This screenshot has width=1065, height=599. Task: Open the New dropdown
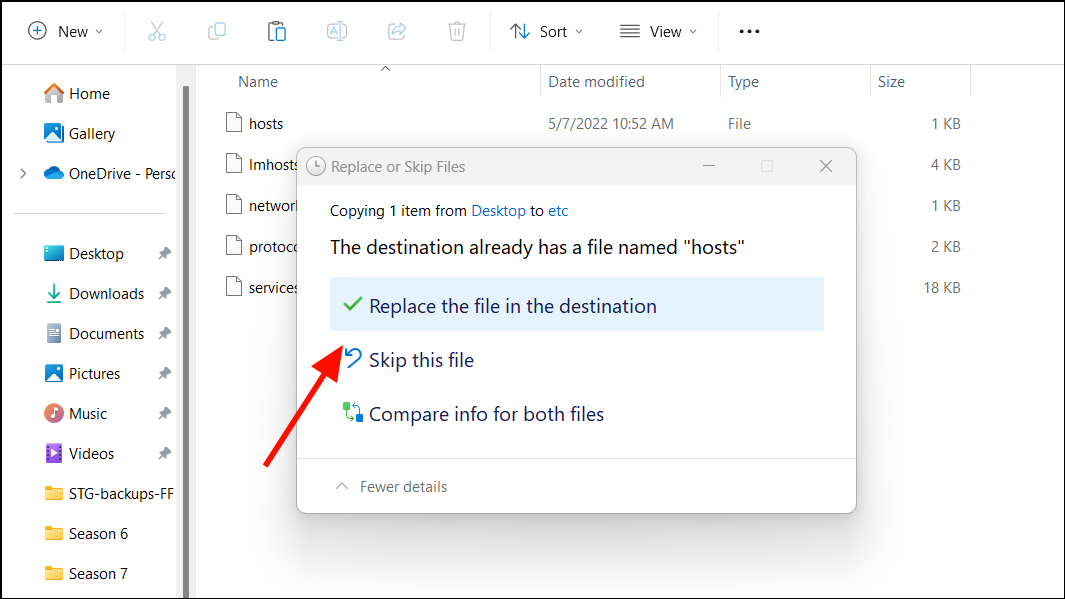(x=66, y=31)
